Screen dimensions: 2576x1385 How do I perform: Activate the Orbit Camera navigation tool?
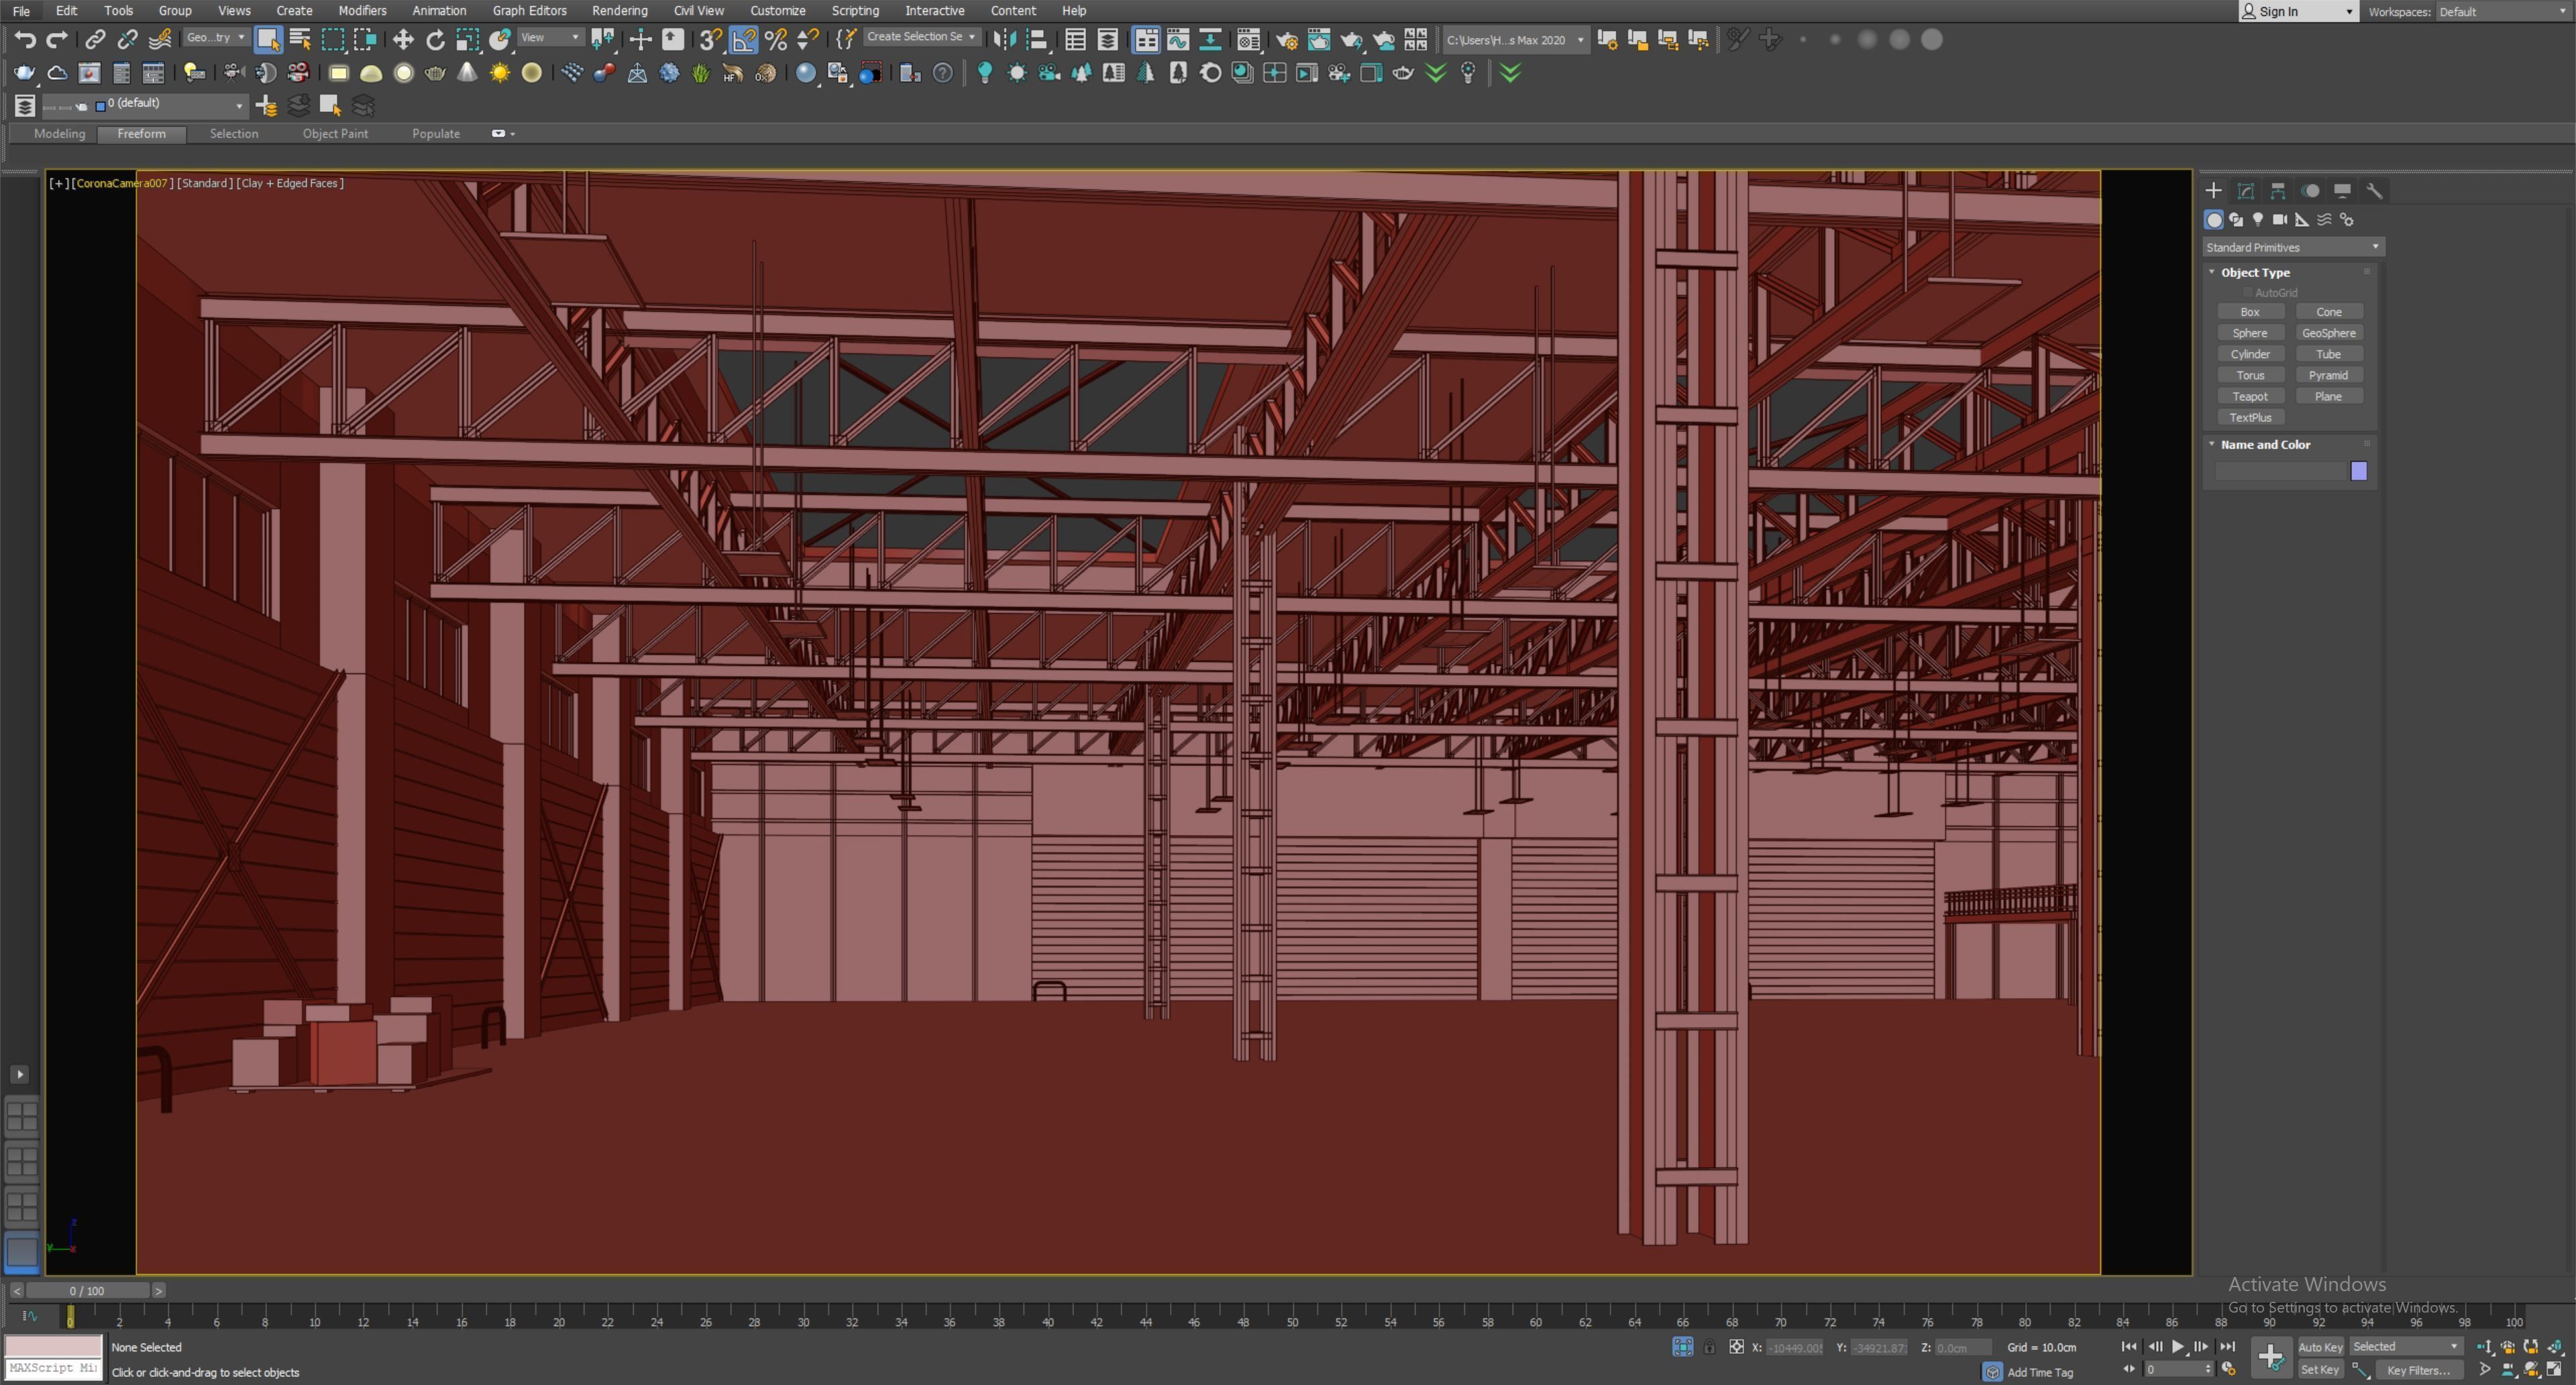point(2531,1369)
